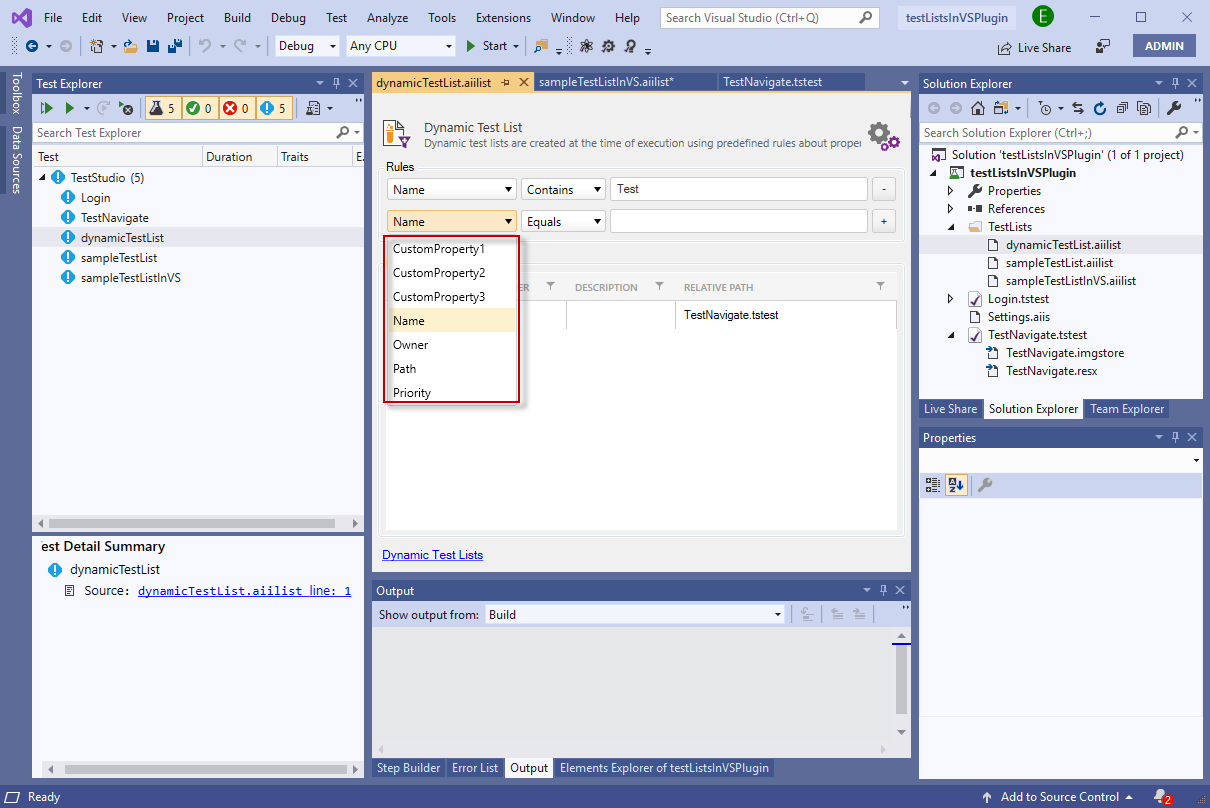Viewport: 1210px width, 808px height.
Task: Remove the first rule with minus button
Action: pyautogui.click(x=884, y=189)
